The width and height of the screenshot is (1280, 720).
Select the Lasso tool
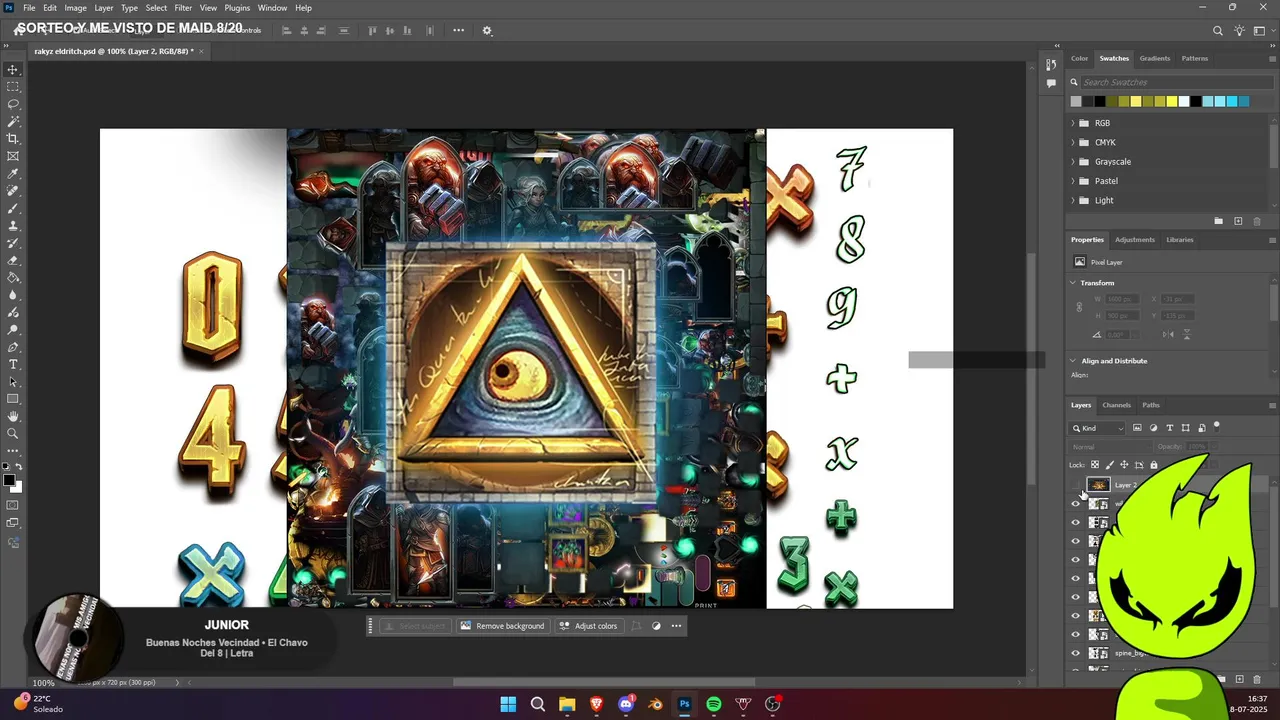(x=13, y=104)
